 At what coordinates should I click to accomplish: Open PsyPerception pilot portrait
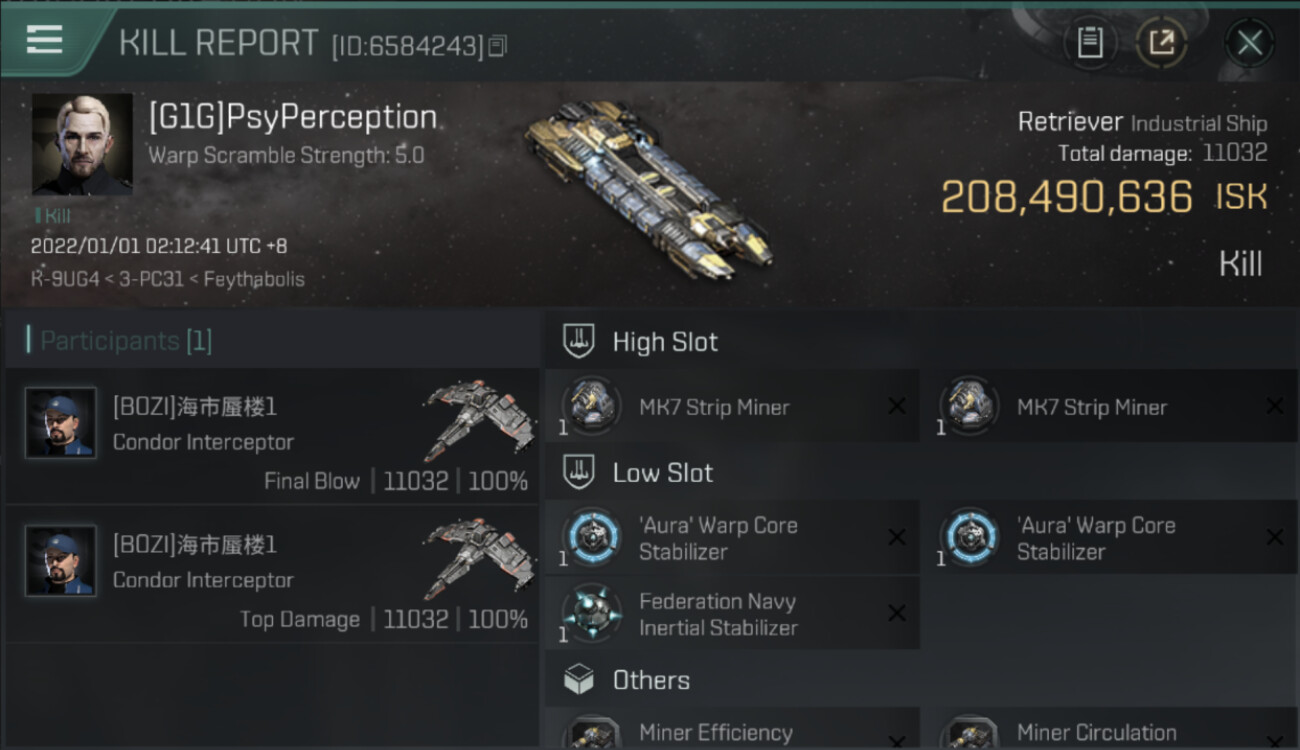[x=82, y=144]
